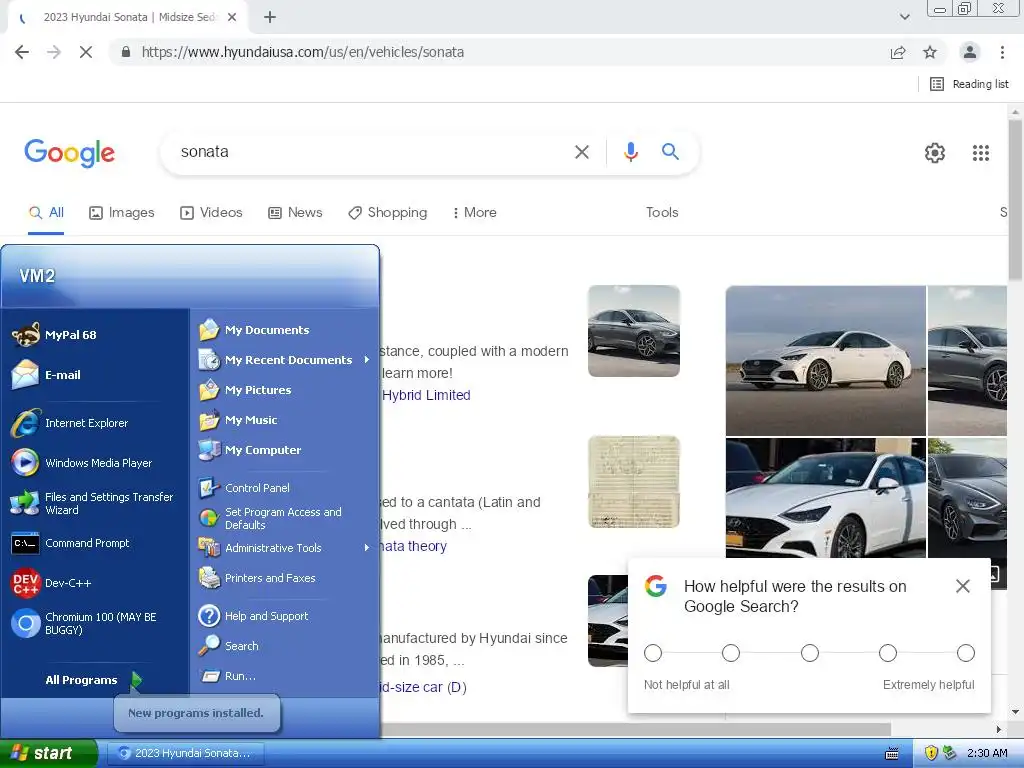
Task: Click the URL address bar
Action: 509,52
